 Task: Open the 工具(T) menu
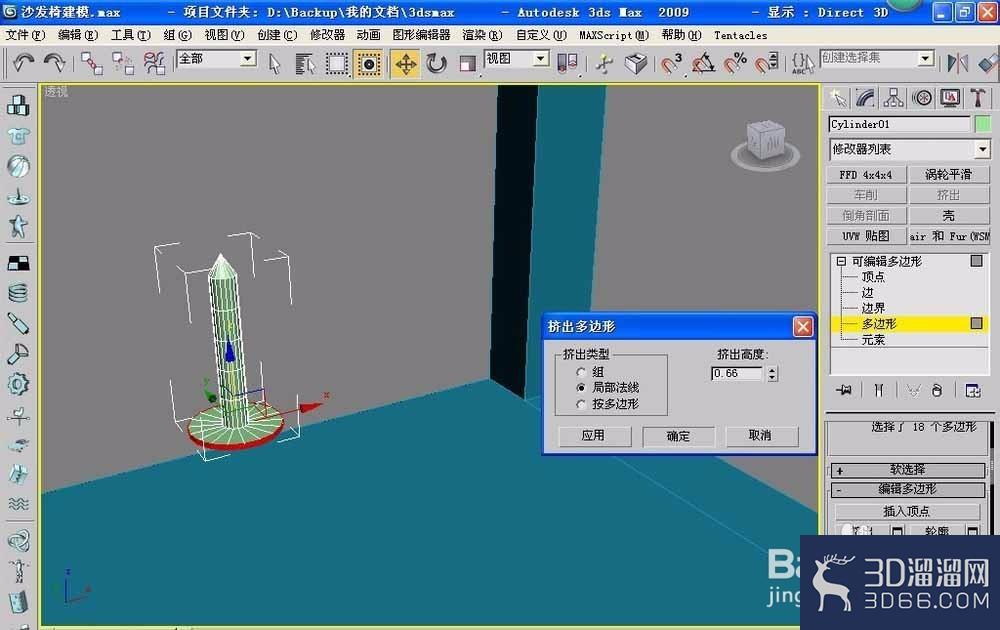pyautogui.click(x=131, y=35)
